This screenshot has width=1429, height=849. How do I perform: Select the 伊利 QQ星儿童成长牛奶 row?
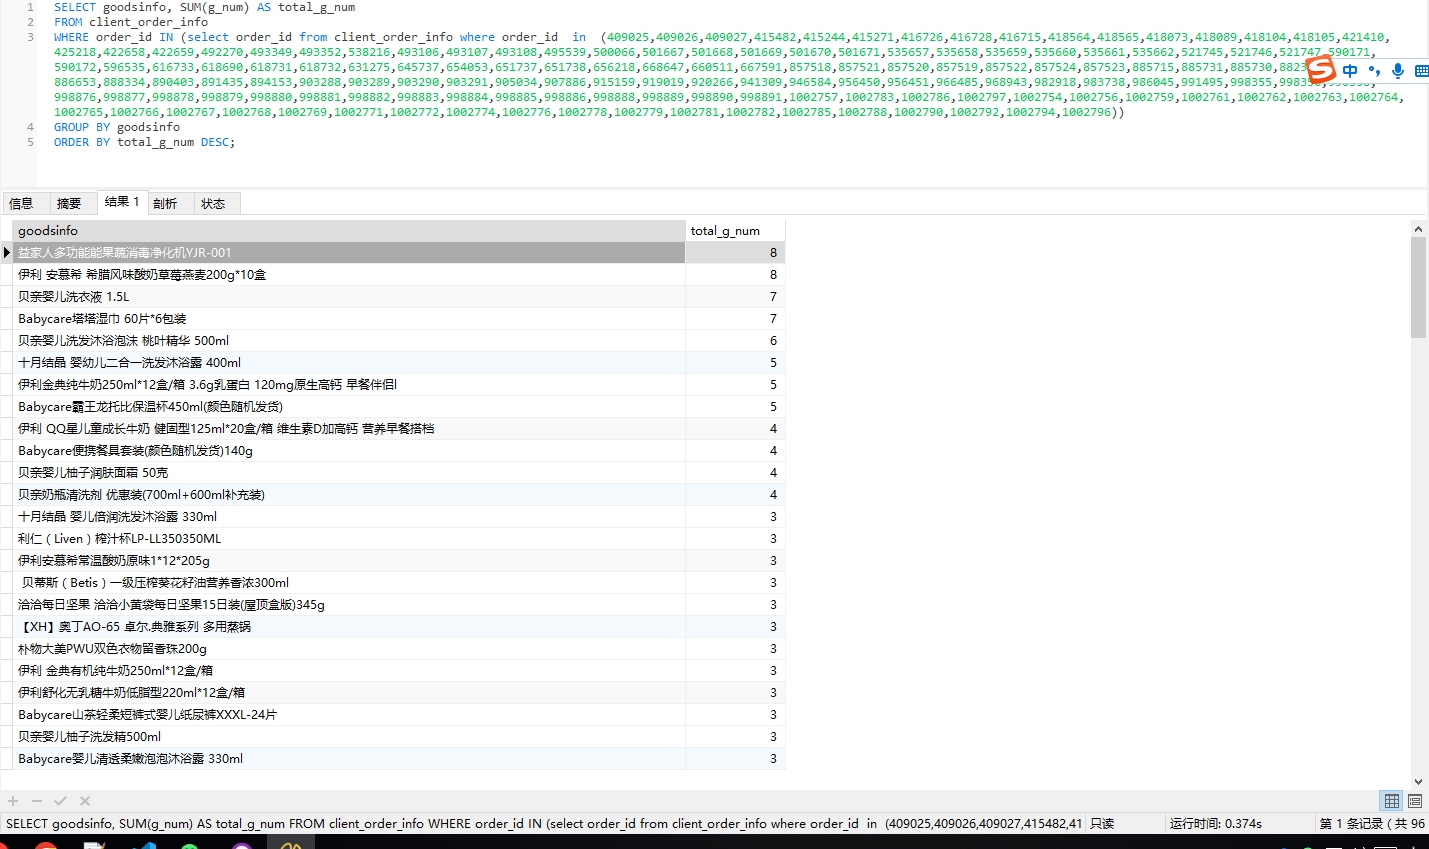click(x=349, y=429)
